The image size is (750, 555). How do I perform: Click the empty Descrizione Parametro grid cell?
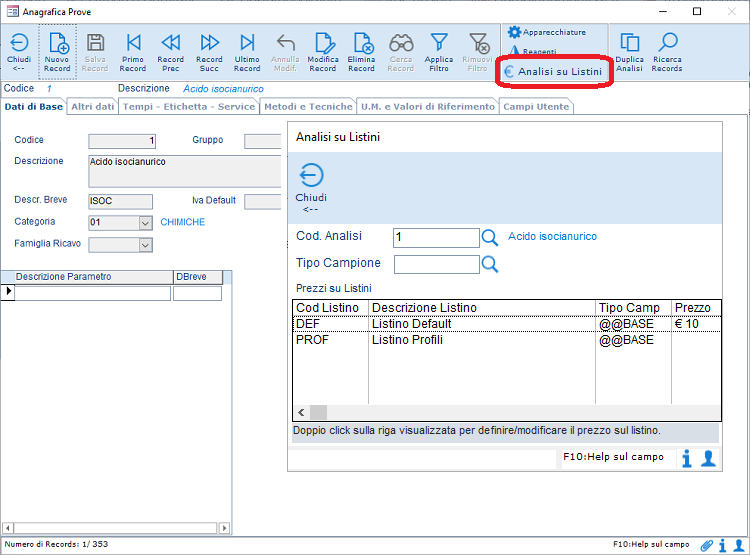coord(93,293)
